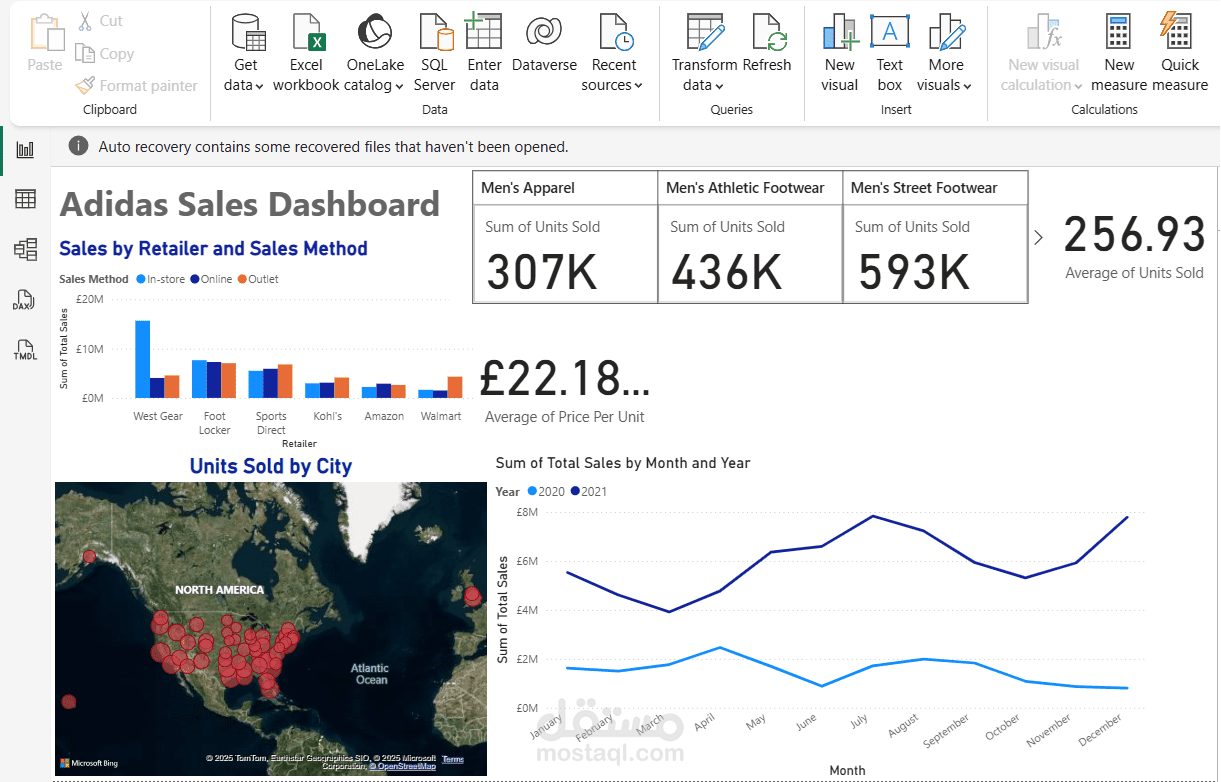Click the Auto recovery notification message
Image resolution: width=1221 pixels, height=782 pixels.
click(x=333, y=147)
